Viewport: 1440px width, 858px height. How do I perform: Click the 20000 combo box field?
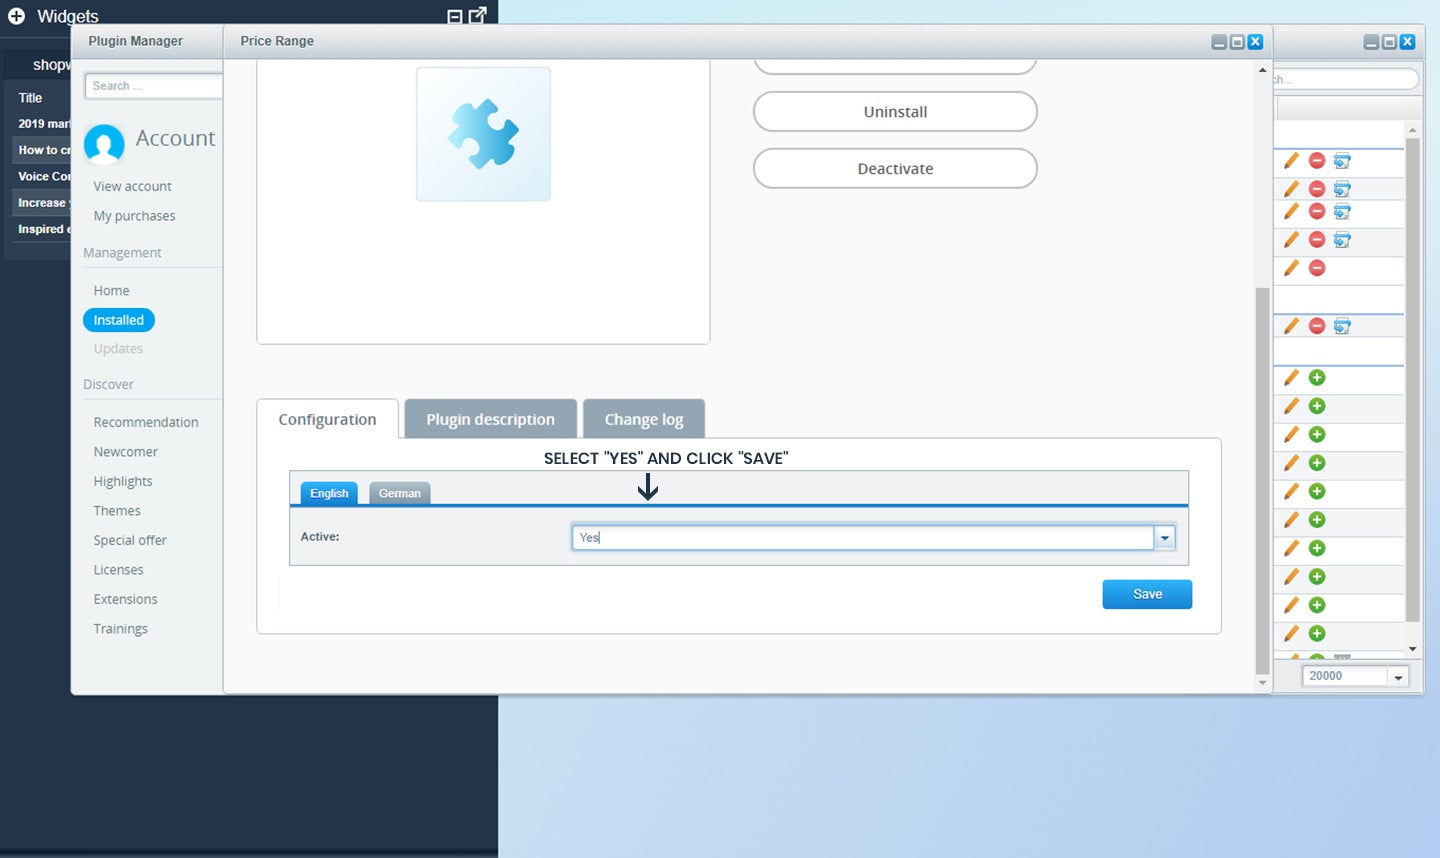1345,677
